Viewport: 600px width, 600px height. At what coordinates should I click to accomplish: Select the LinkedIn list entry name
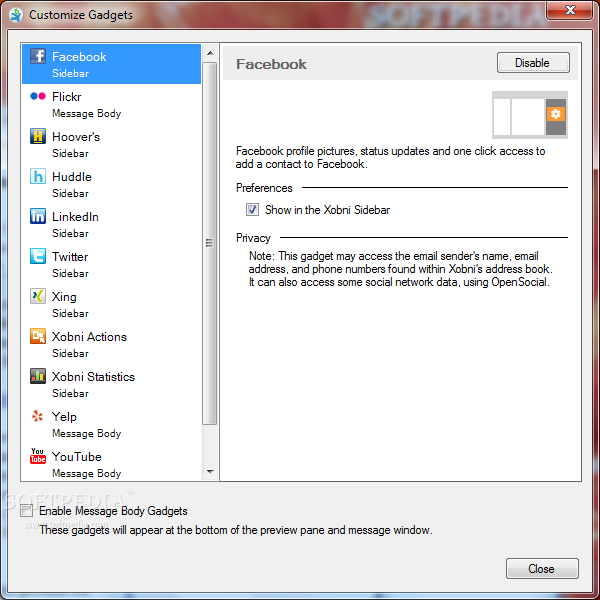pos(75,217)
